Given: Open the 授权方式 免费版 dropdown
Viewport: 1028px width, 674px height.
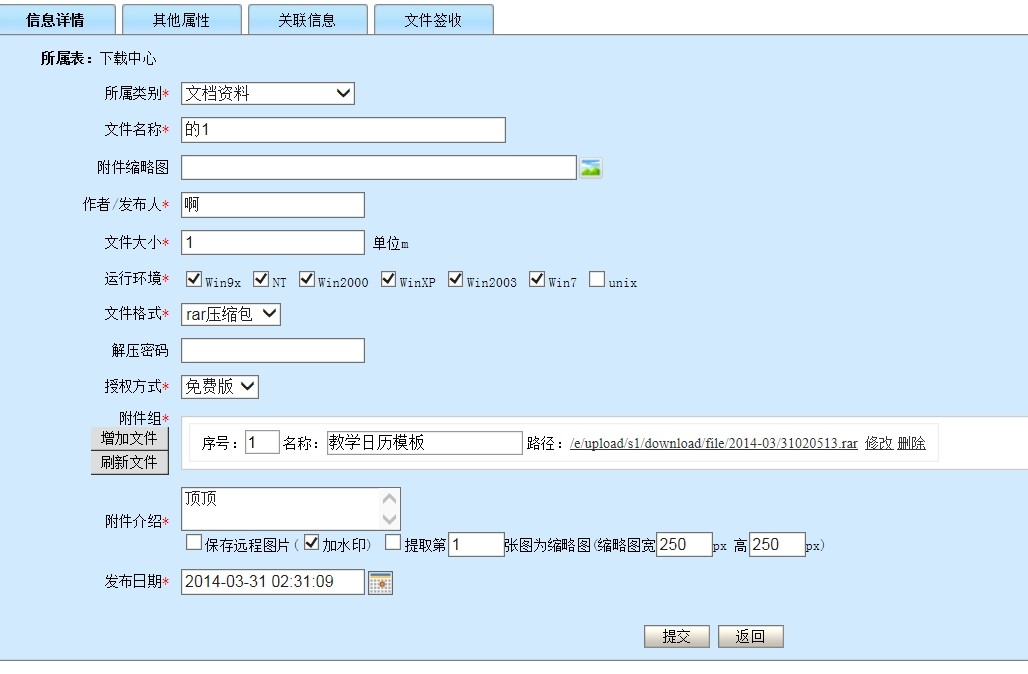Looking at the screenshot, I should coord(220,386).
